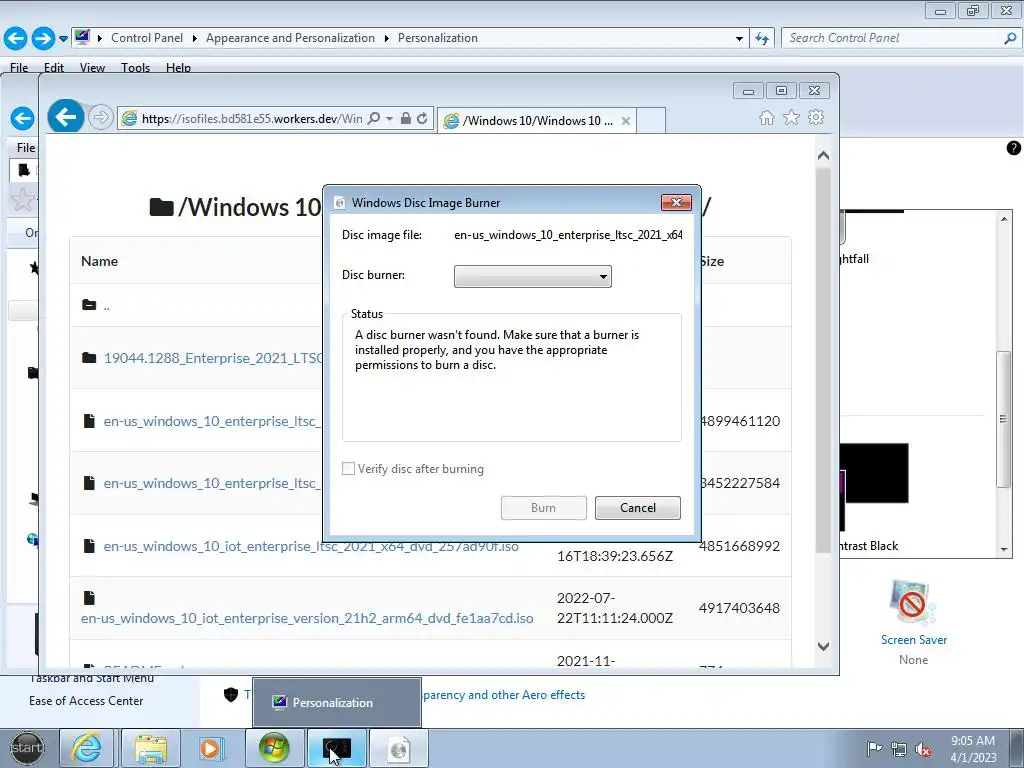Click theme list scroll up arrow
Screen dimensions: 1024x768
click(x=1004, y=219)
